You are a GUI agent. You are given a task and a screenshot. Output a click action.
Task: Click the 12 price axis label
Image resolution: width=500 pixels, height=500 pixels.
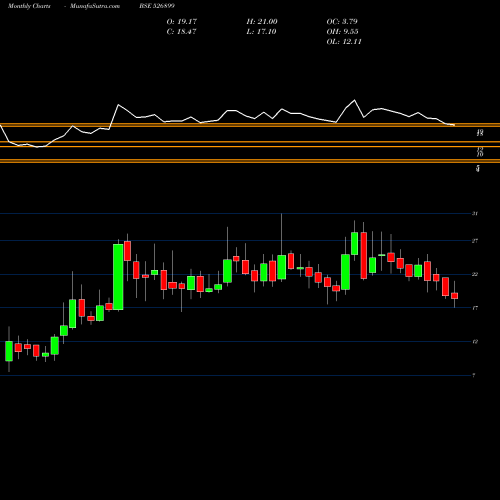pyautogui.click(x=475, y=342)
